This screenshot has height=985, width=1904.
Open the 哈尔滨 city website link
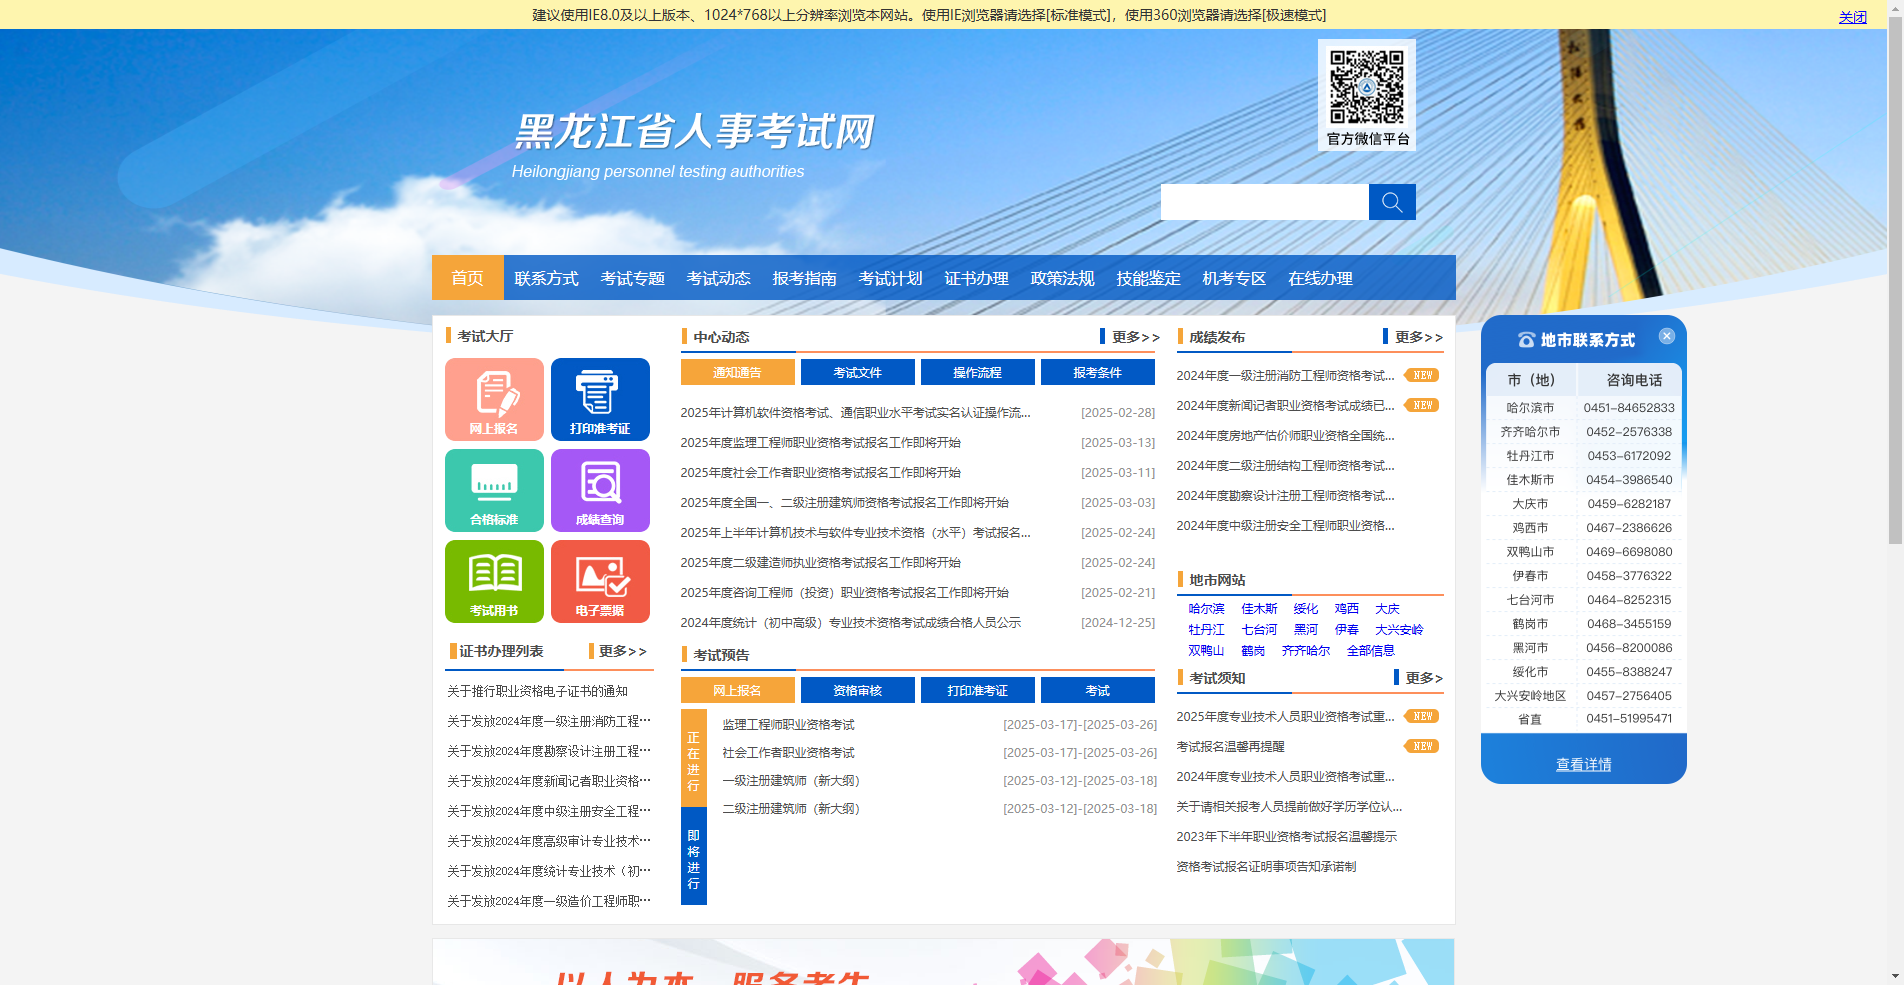(1205, 608)
